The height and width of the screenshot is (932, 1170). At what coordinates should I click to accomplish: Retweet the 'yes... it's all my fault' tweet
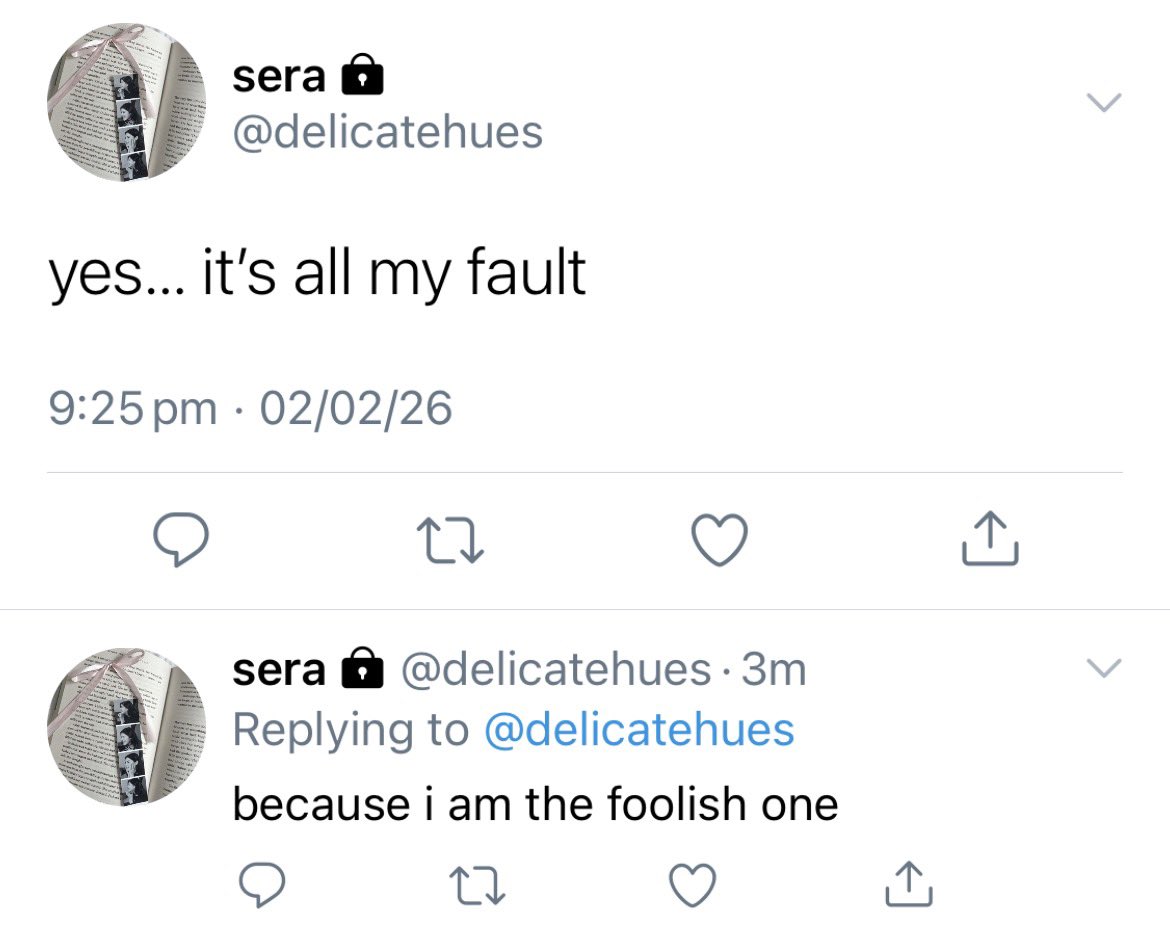coord(450,541)
